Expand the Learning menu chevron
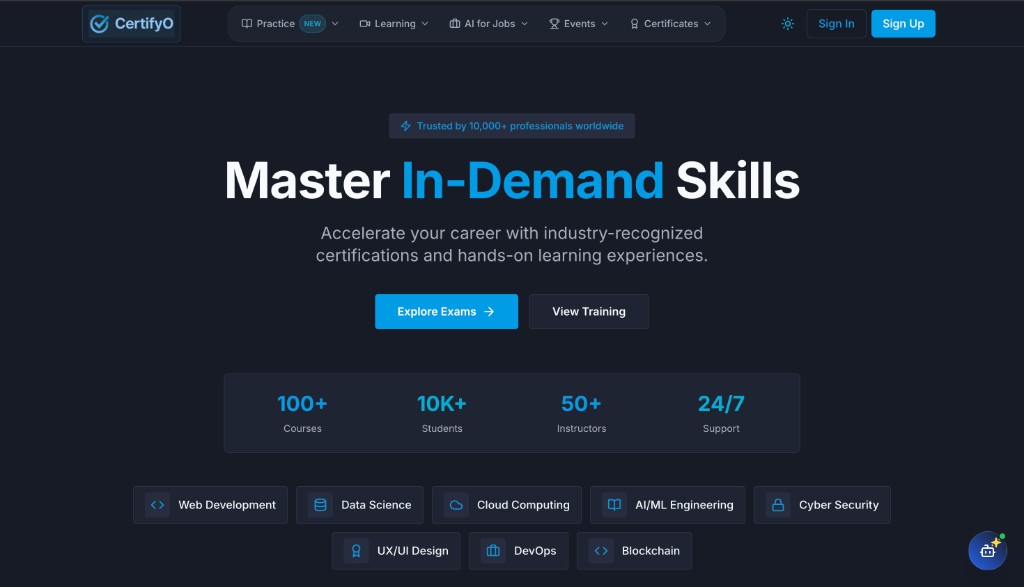 (425, 24)
